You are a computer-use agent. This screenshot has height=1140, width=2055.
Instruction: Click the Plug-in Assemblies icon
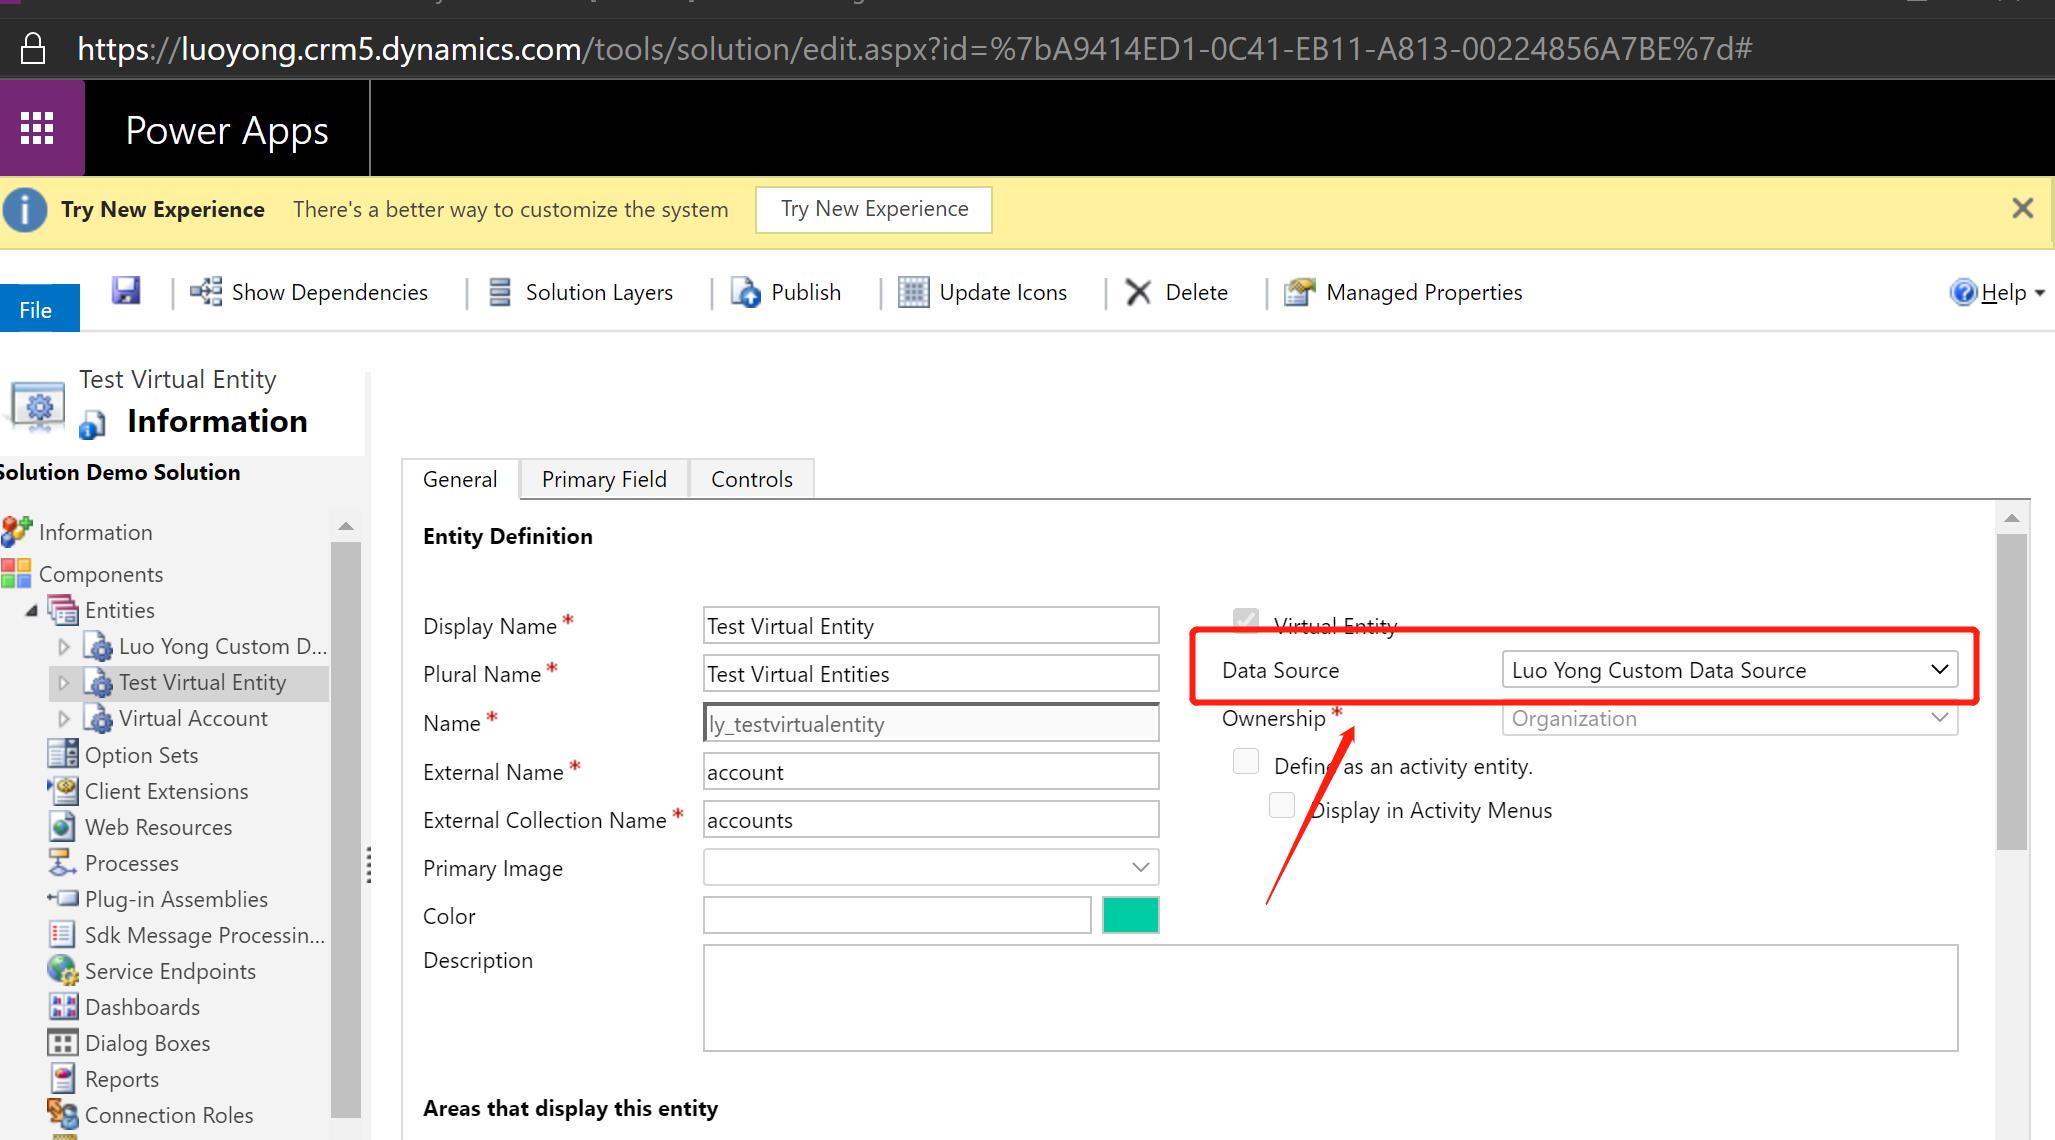click(63, 898)
